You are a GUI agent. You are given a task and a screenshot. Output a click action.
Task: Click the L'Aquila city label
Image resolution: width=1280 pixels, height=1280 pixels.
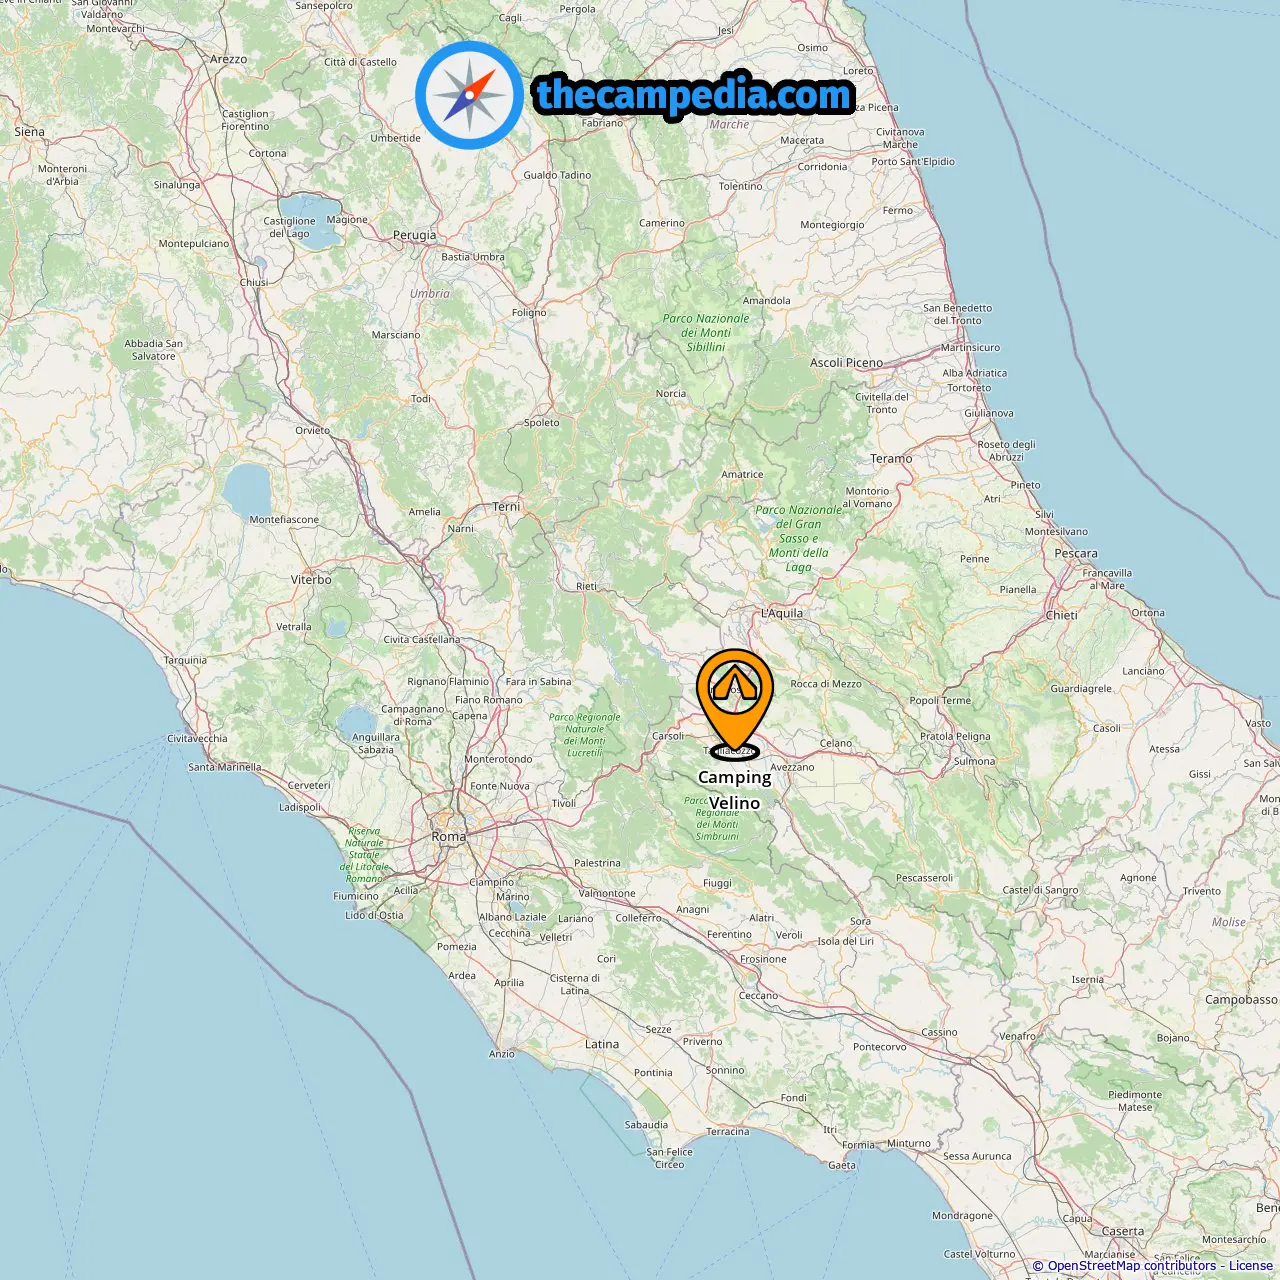click(782, 613)
